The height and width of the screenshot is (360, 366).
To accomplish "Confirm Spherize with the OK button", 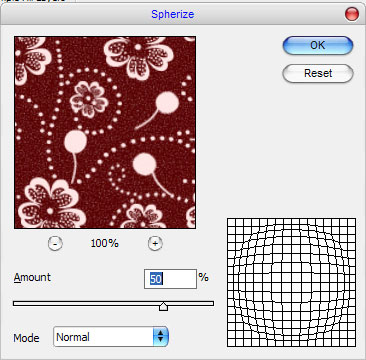I will (317, 45).
